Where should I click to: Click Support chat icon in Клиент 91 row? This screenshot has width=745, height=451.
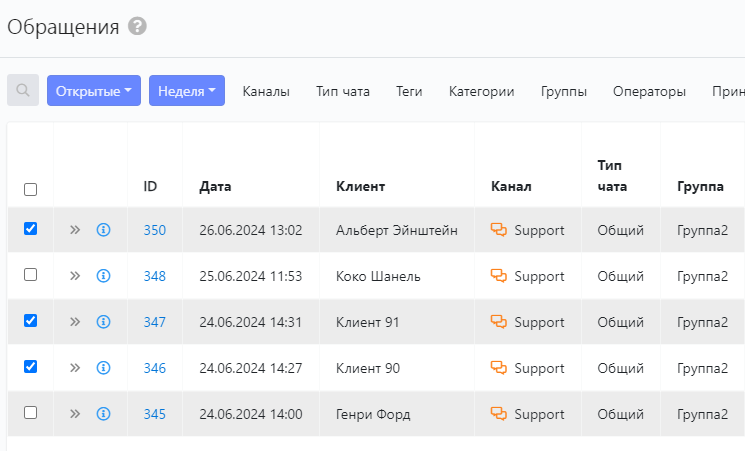[499, 322]
